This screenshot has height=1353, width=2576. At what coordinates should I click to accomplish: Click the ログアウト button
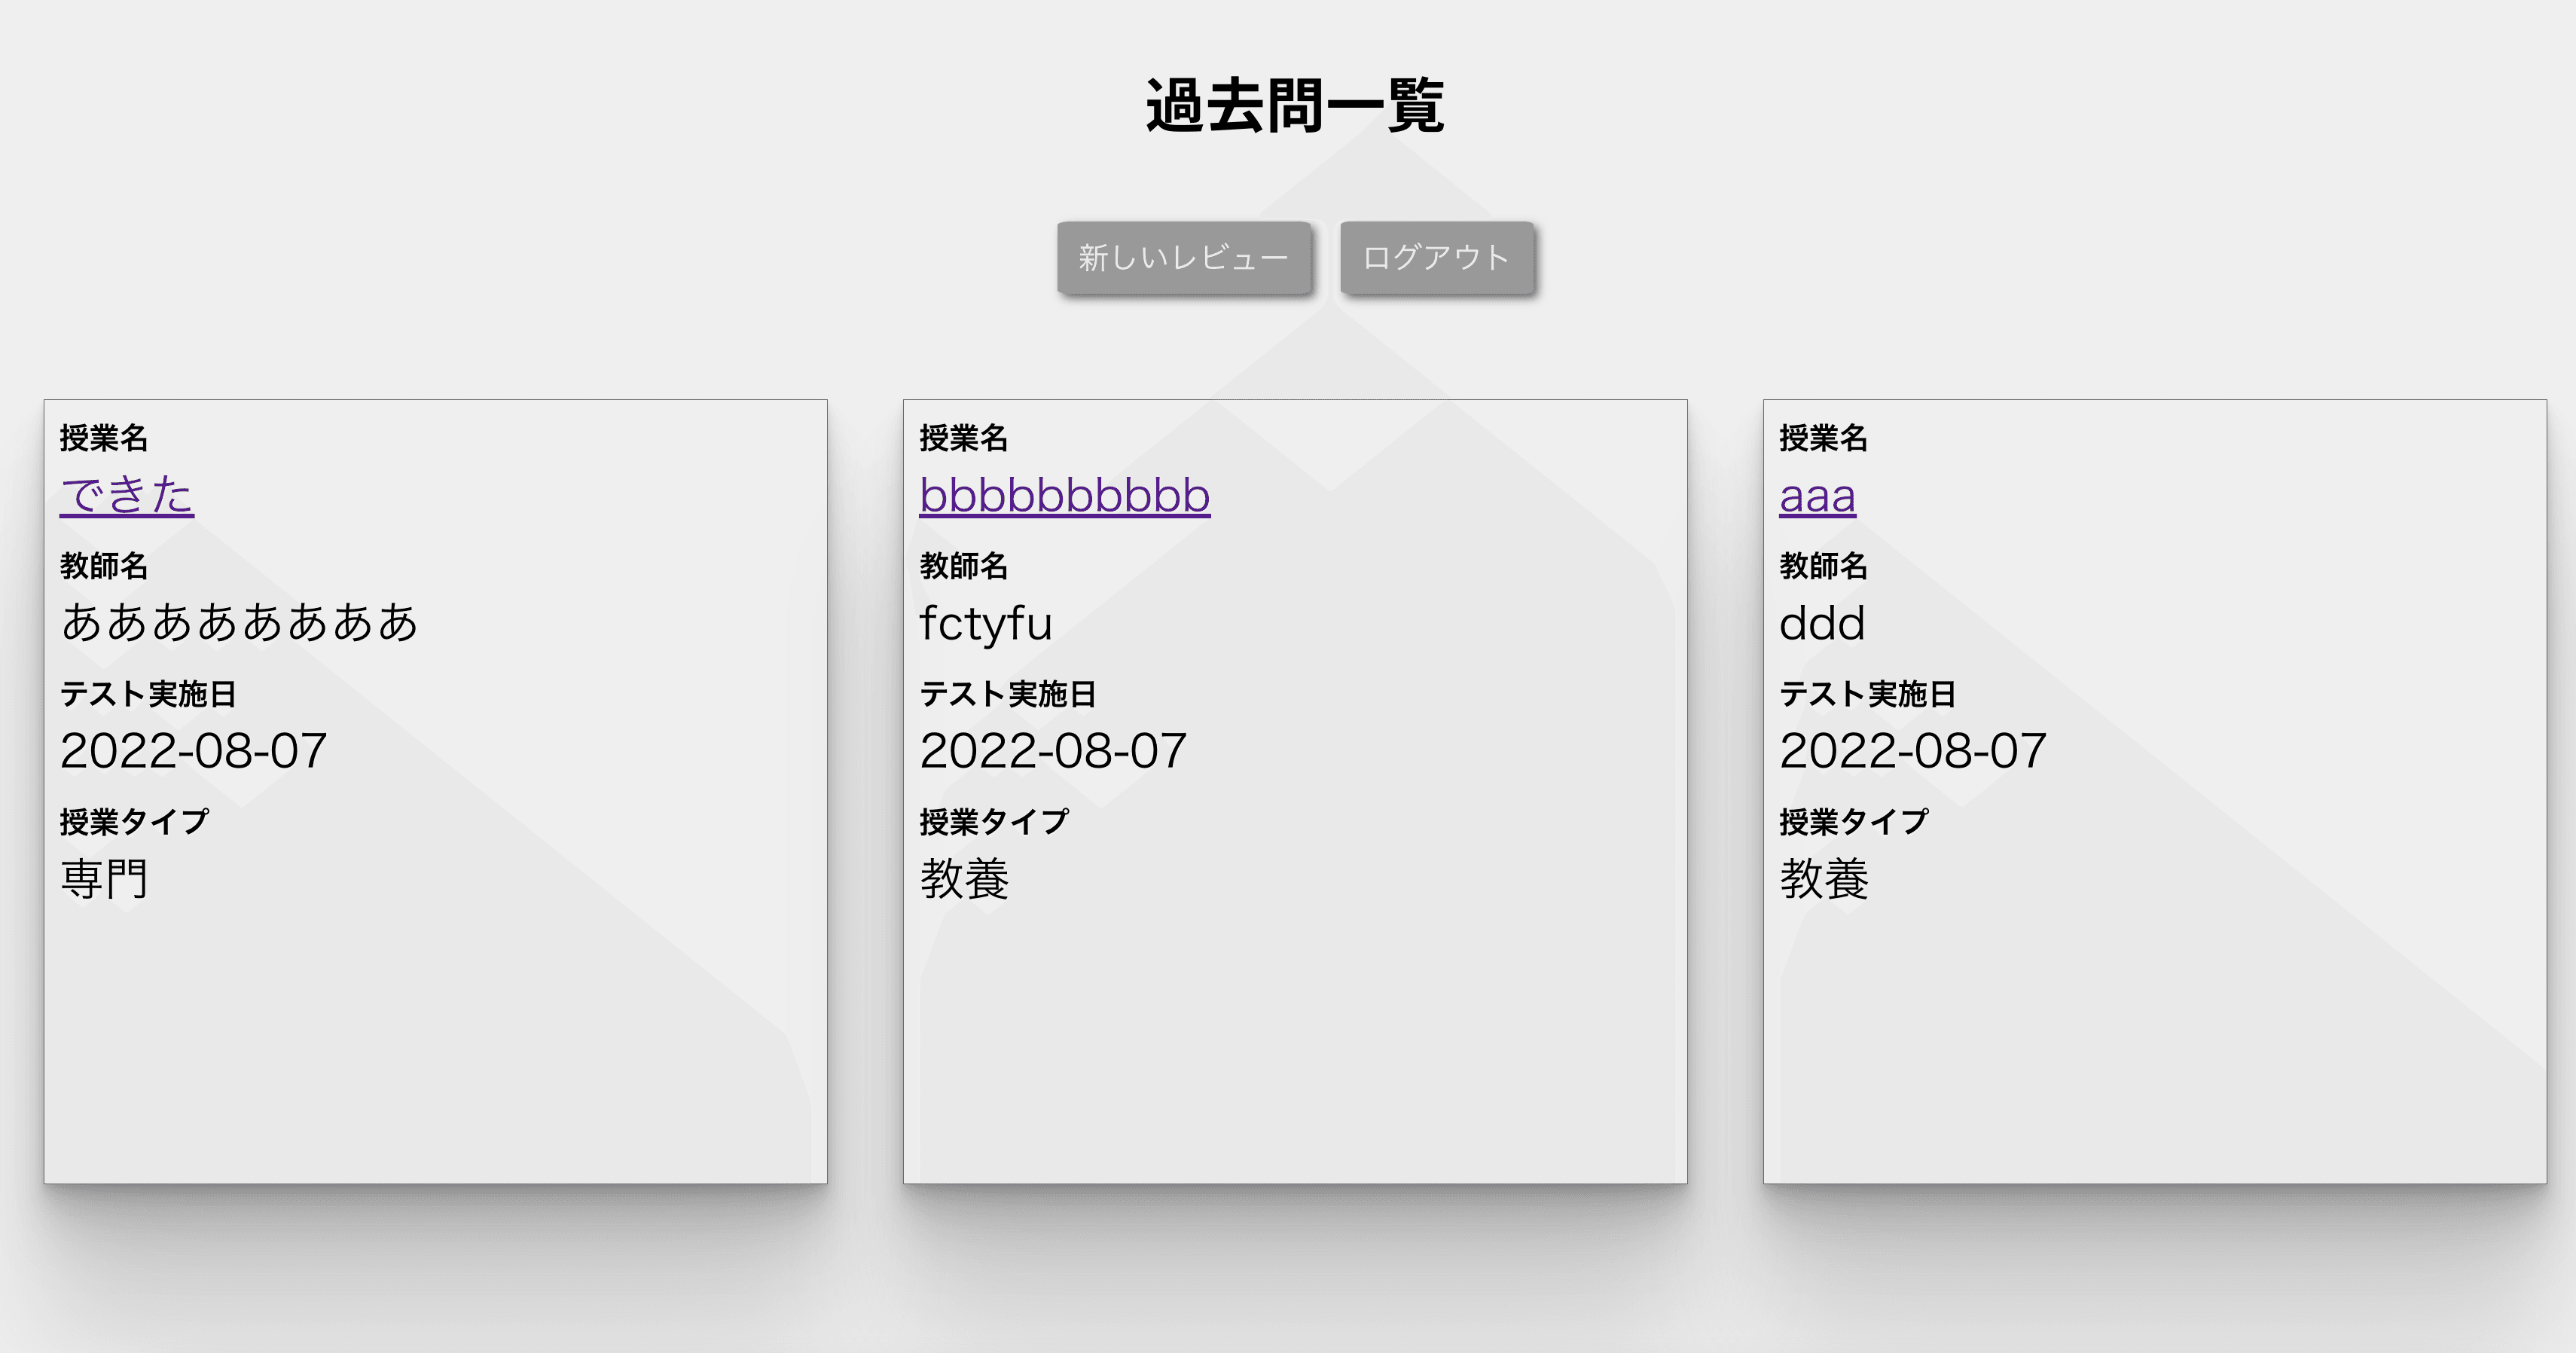tap(1436, 258)
